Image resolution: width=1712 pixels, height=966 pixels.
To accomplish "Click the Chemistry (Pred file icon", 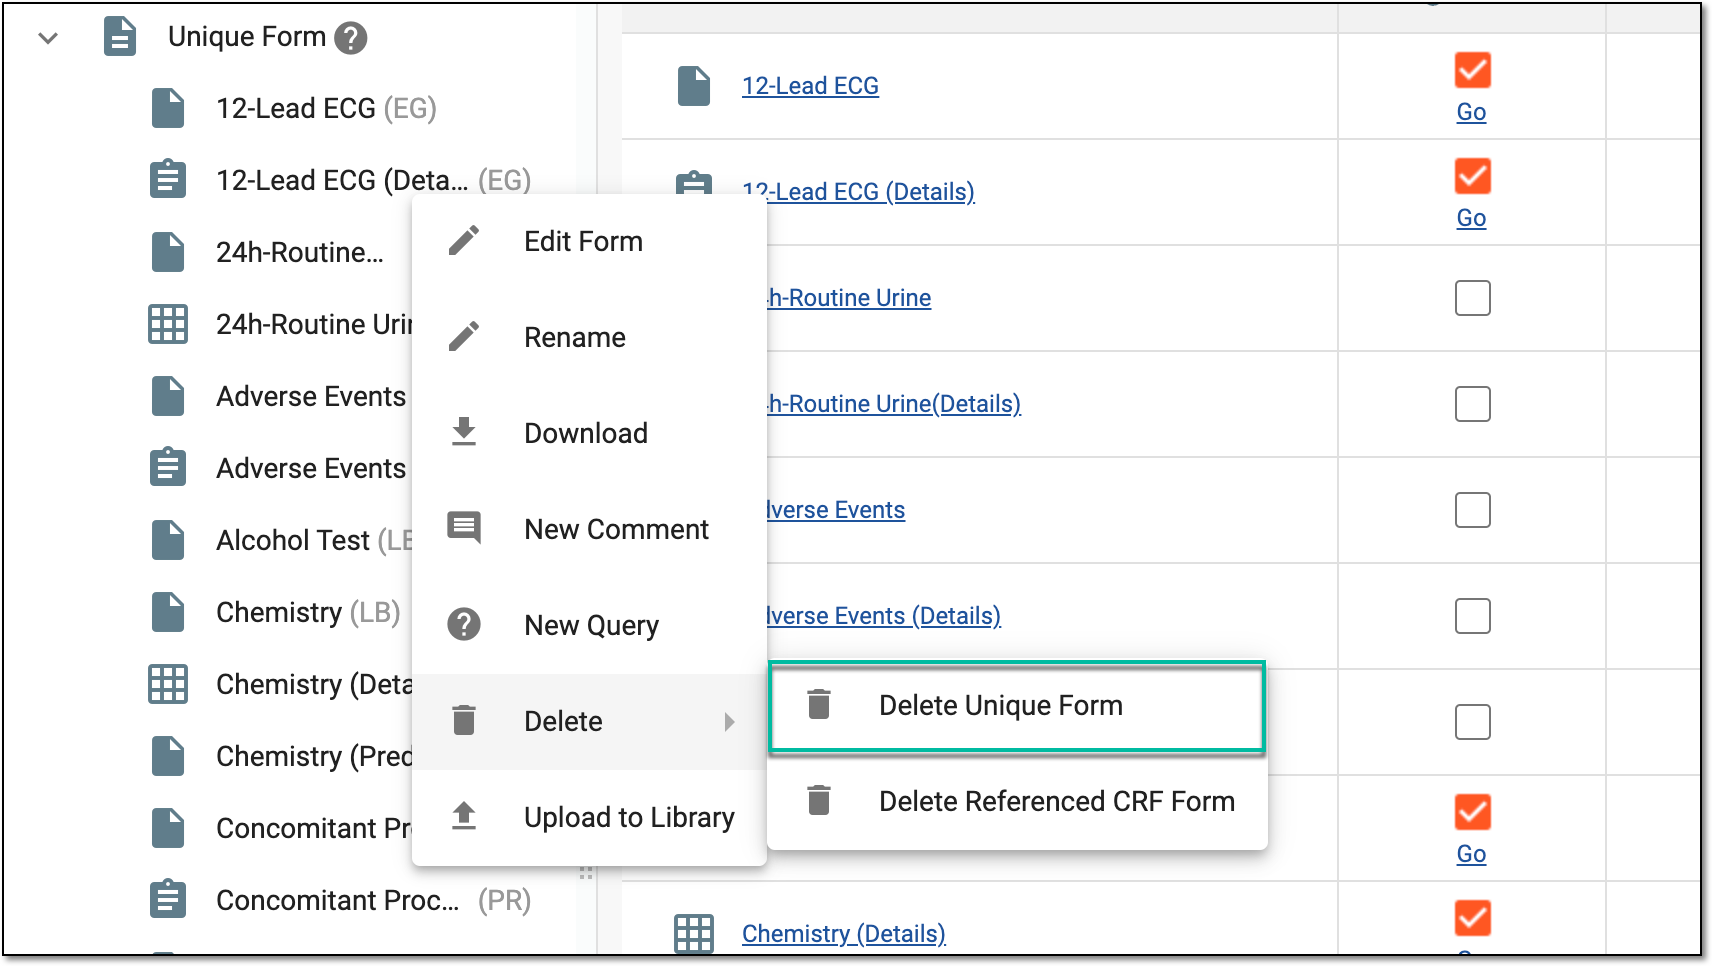I will tap(168, 756).
